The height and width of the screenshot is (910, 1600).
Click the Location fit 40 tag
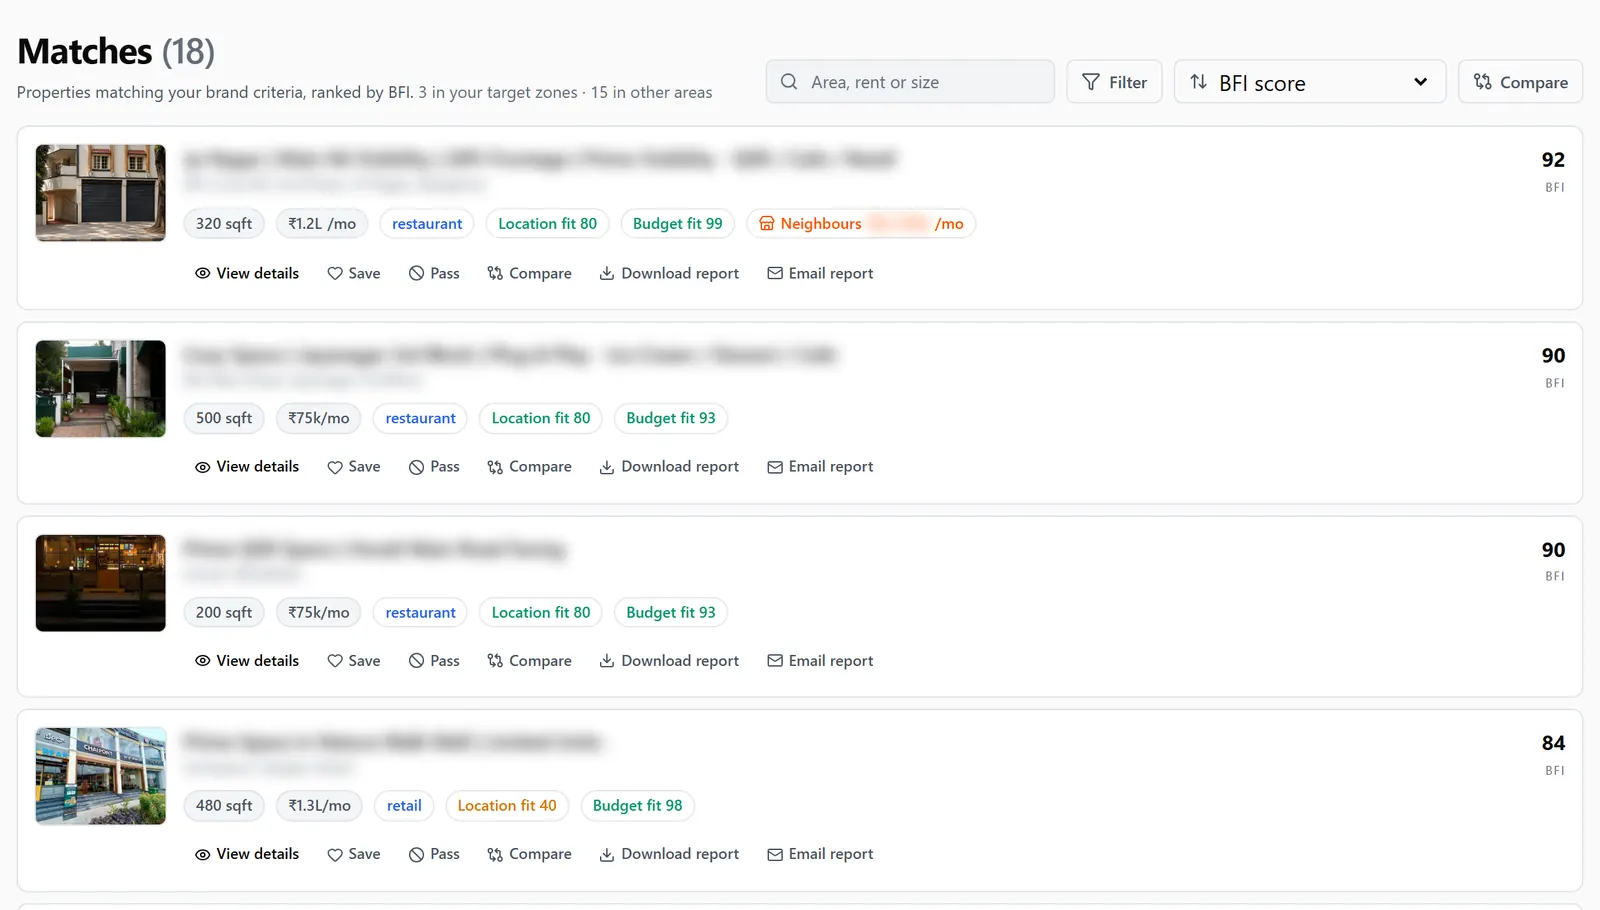click(507, 806)
